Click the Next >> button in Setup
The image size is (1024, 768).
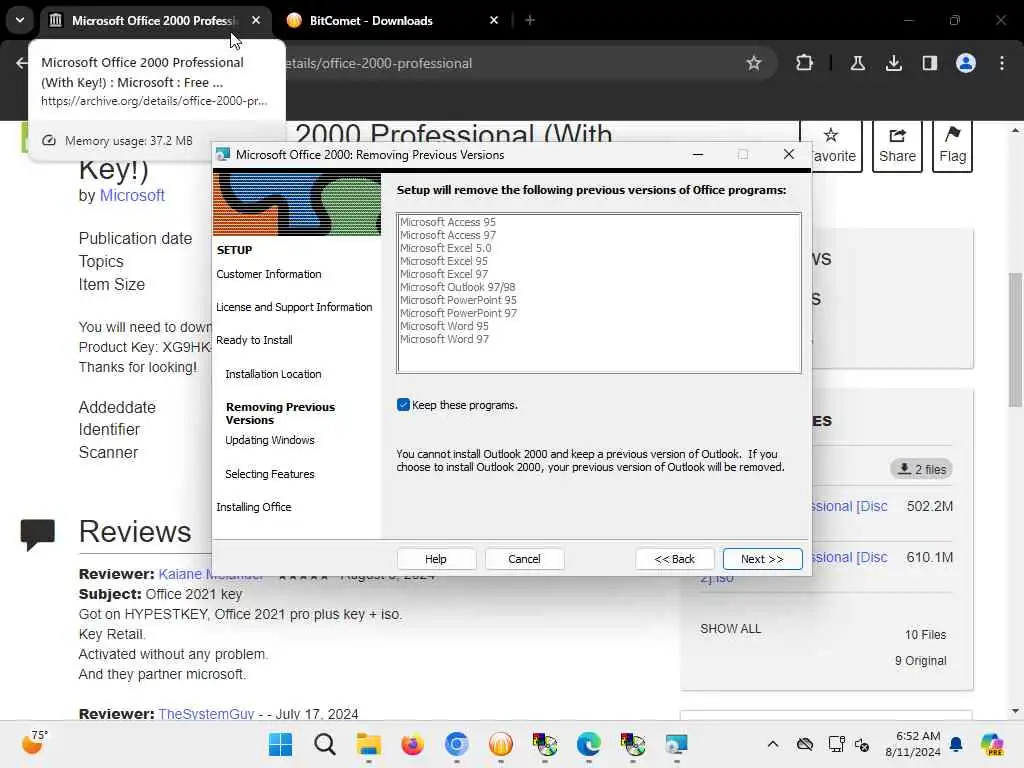coord(762,559)
